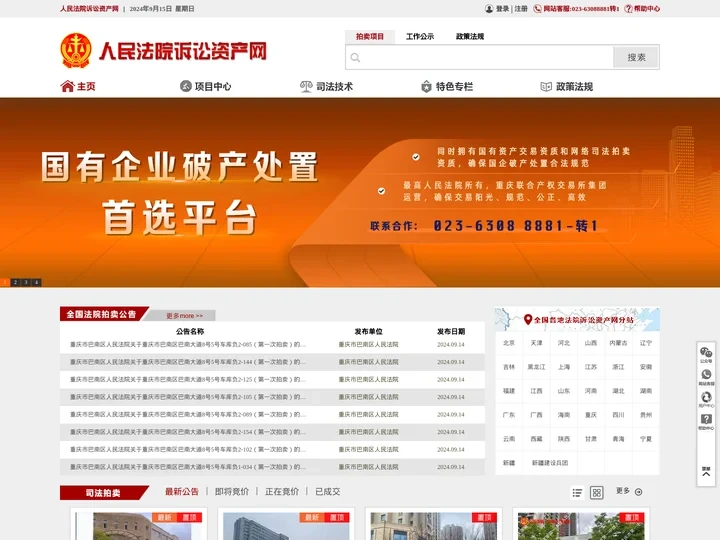720x540 pixels.
Task: Open the second auction item thumbnail
Action: click(286, 526)
